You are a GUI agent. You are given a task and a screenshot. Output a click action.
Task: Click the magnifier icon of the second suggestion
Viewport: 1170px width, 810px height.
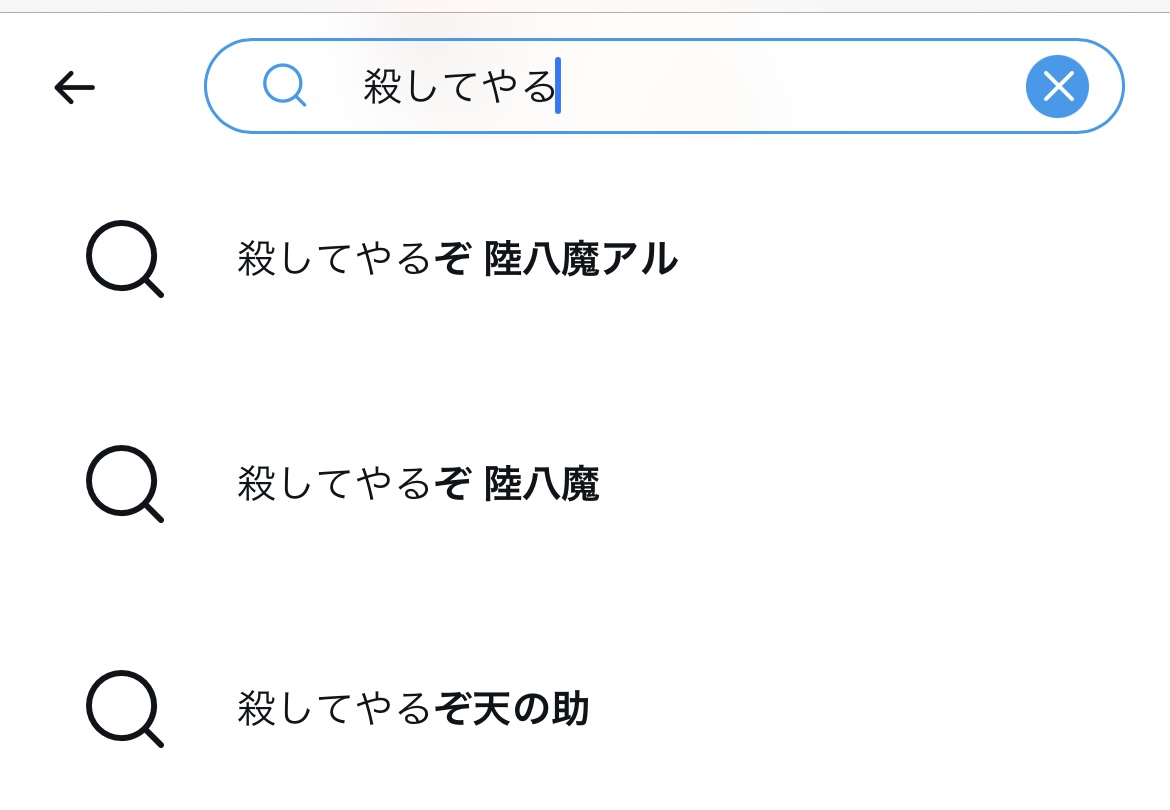[124, 484]
